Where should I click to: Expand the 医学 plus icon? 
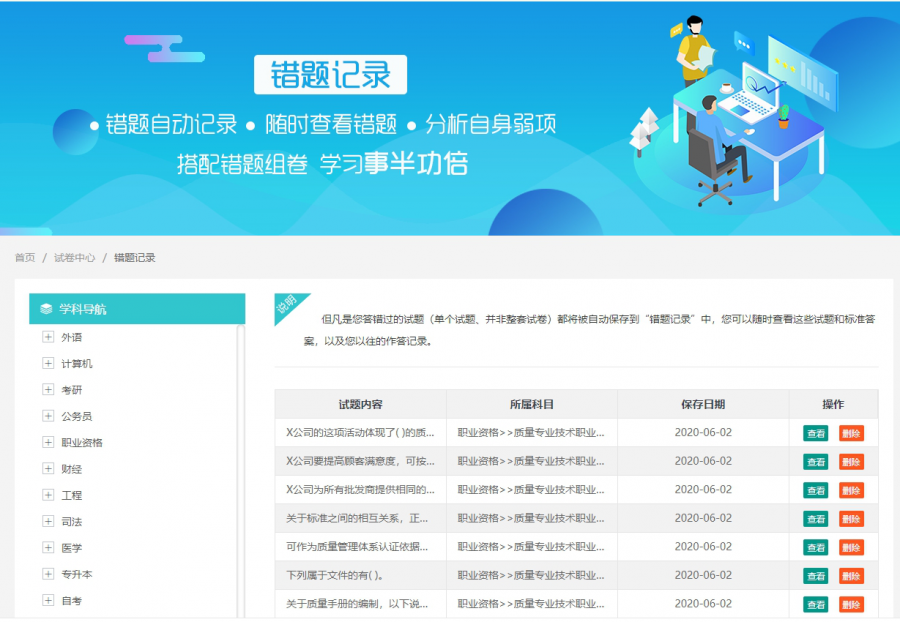click(x=48, y=547)
